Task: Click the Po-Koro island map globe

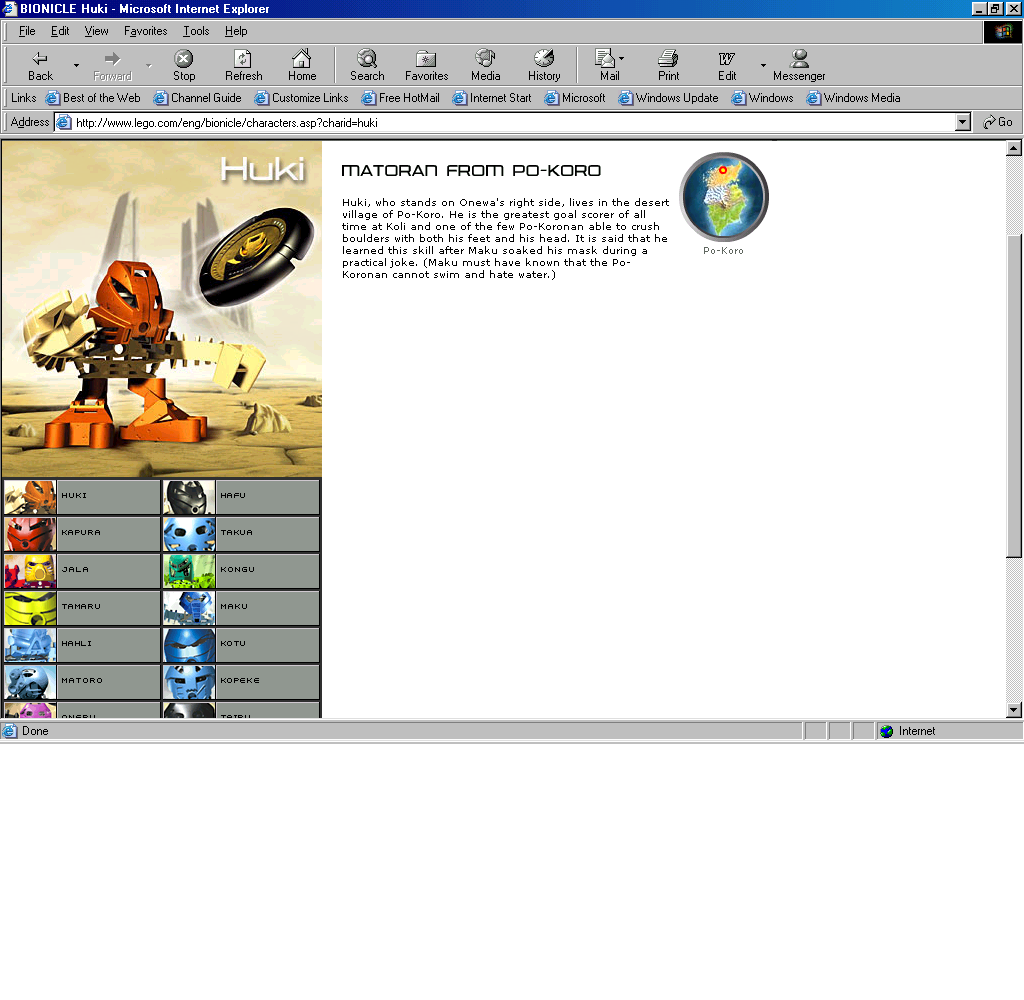Action: tap(724, 197)
